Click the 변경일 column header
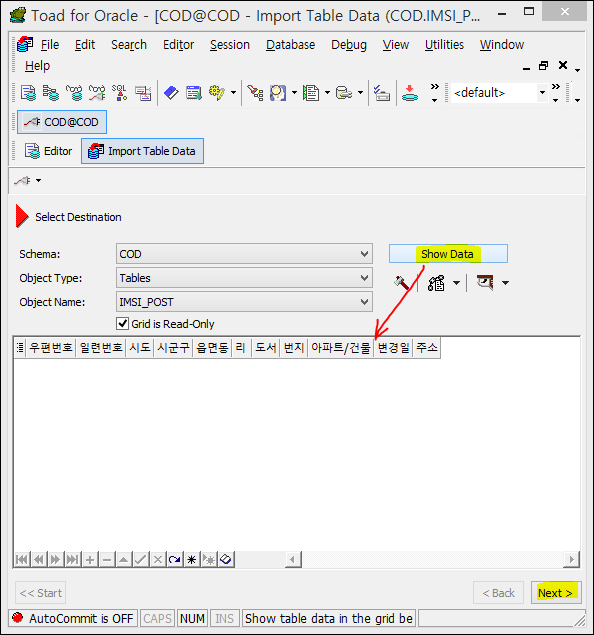Viewport: 594px width, 635px height. 393,347
